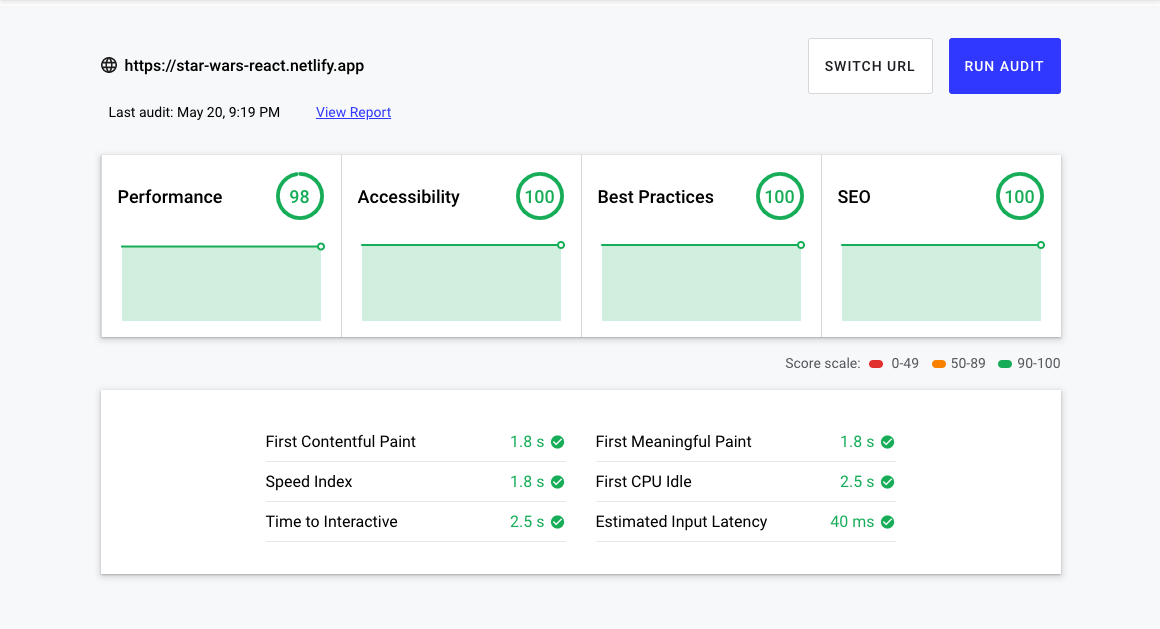This screenshot has height=629, width=1160.
Task: Click the red 0-49 score scale swatch
Action: [877, 364]
